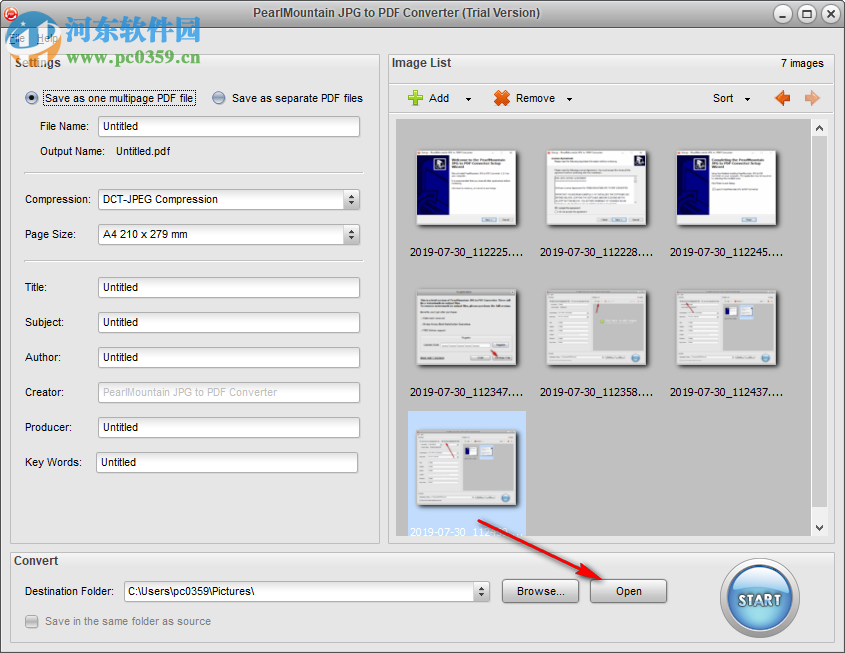Move selected image right with forward arrow

coord(812,98)
